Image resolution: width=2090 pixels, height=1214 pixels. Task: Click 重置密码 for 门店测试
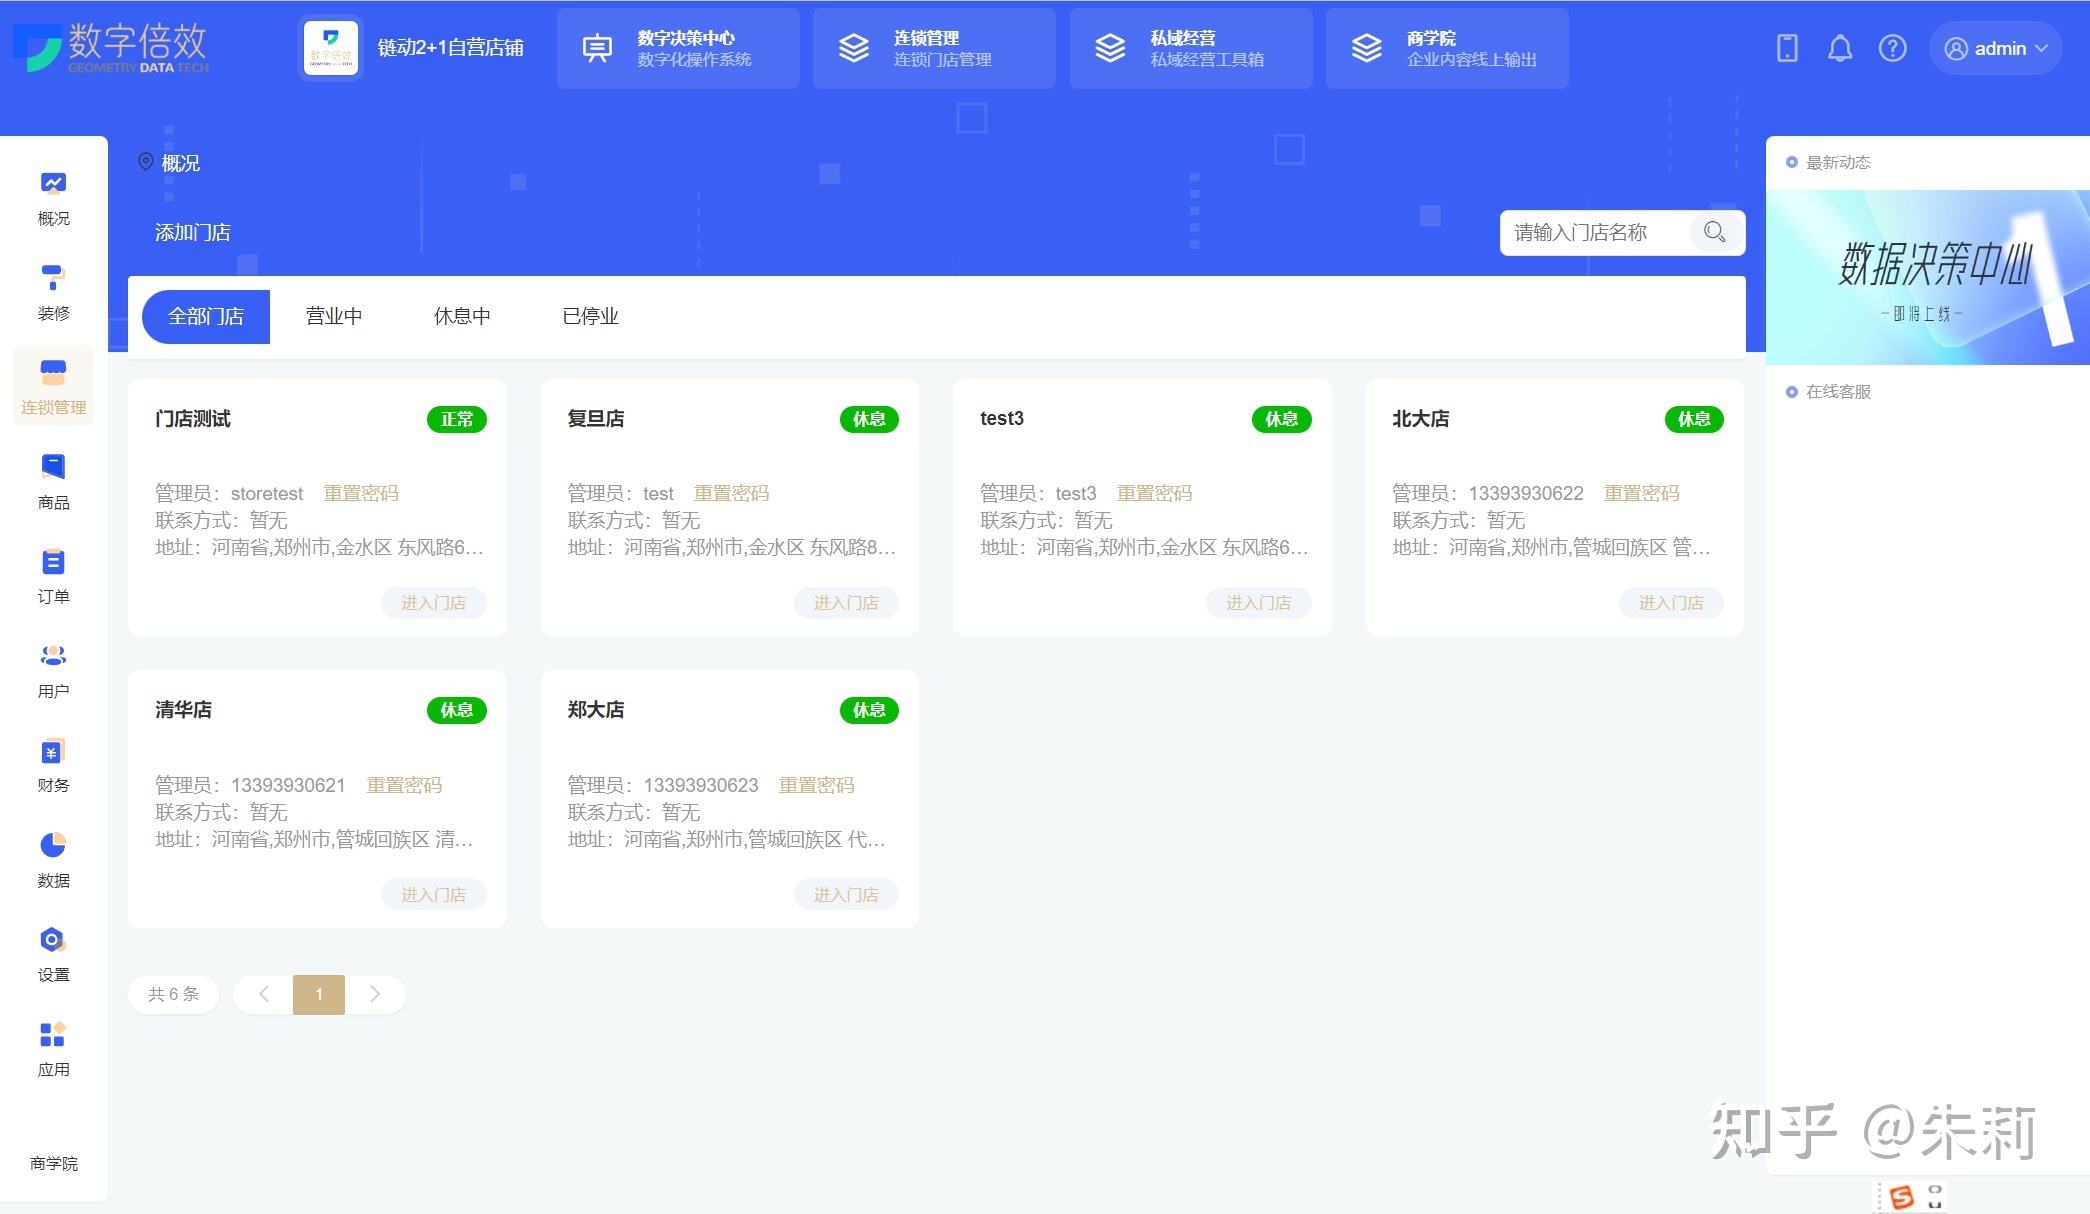(x=361, y=493)
